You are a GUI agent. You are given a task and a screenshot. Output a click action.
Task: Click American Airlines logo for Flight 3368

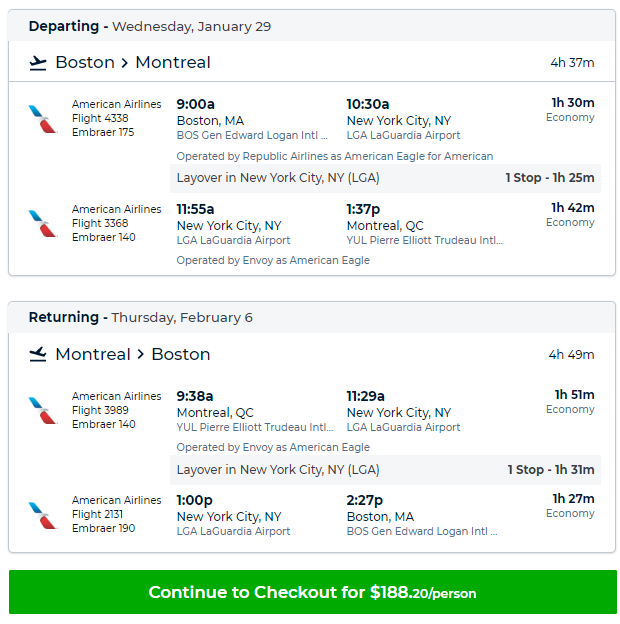click(42, 223)
